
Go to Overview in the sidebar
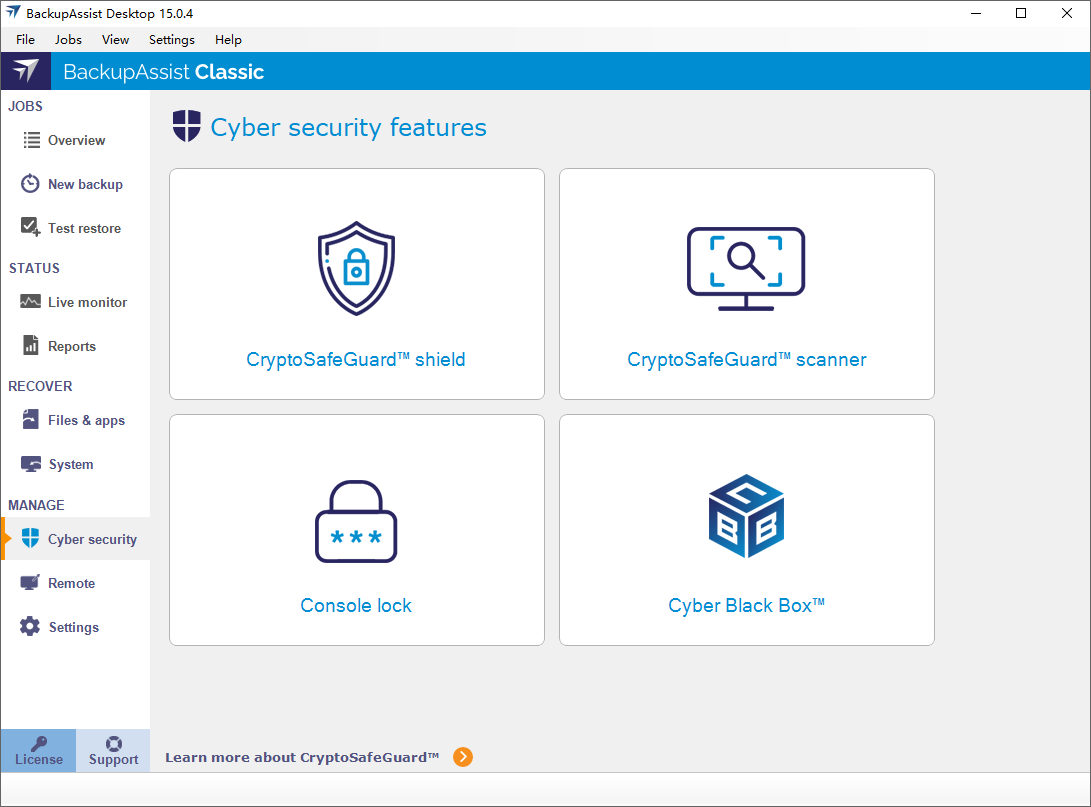(77, 141)
